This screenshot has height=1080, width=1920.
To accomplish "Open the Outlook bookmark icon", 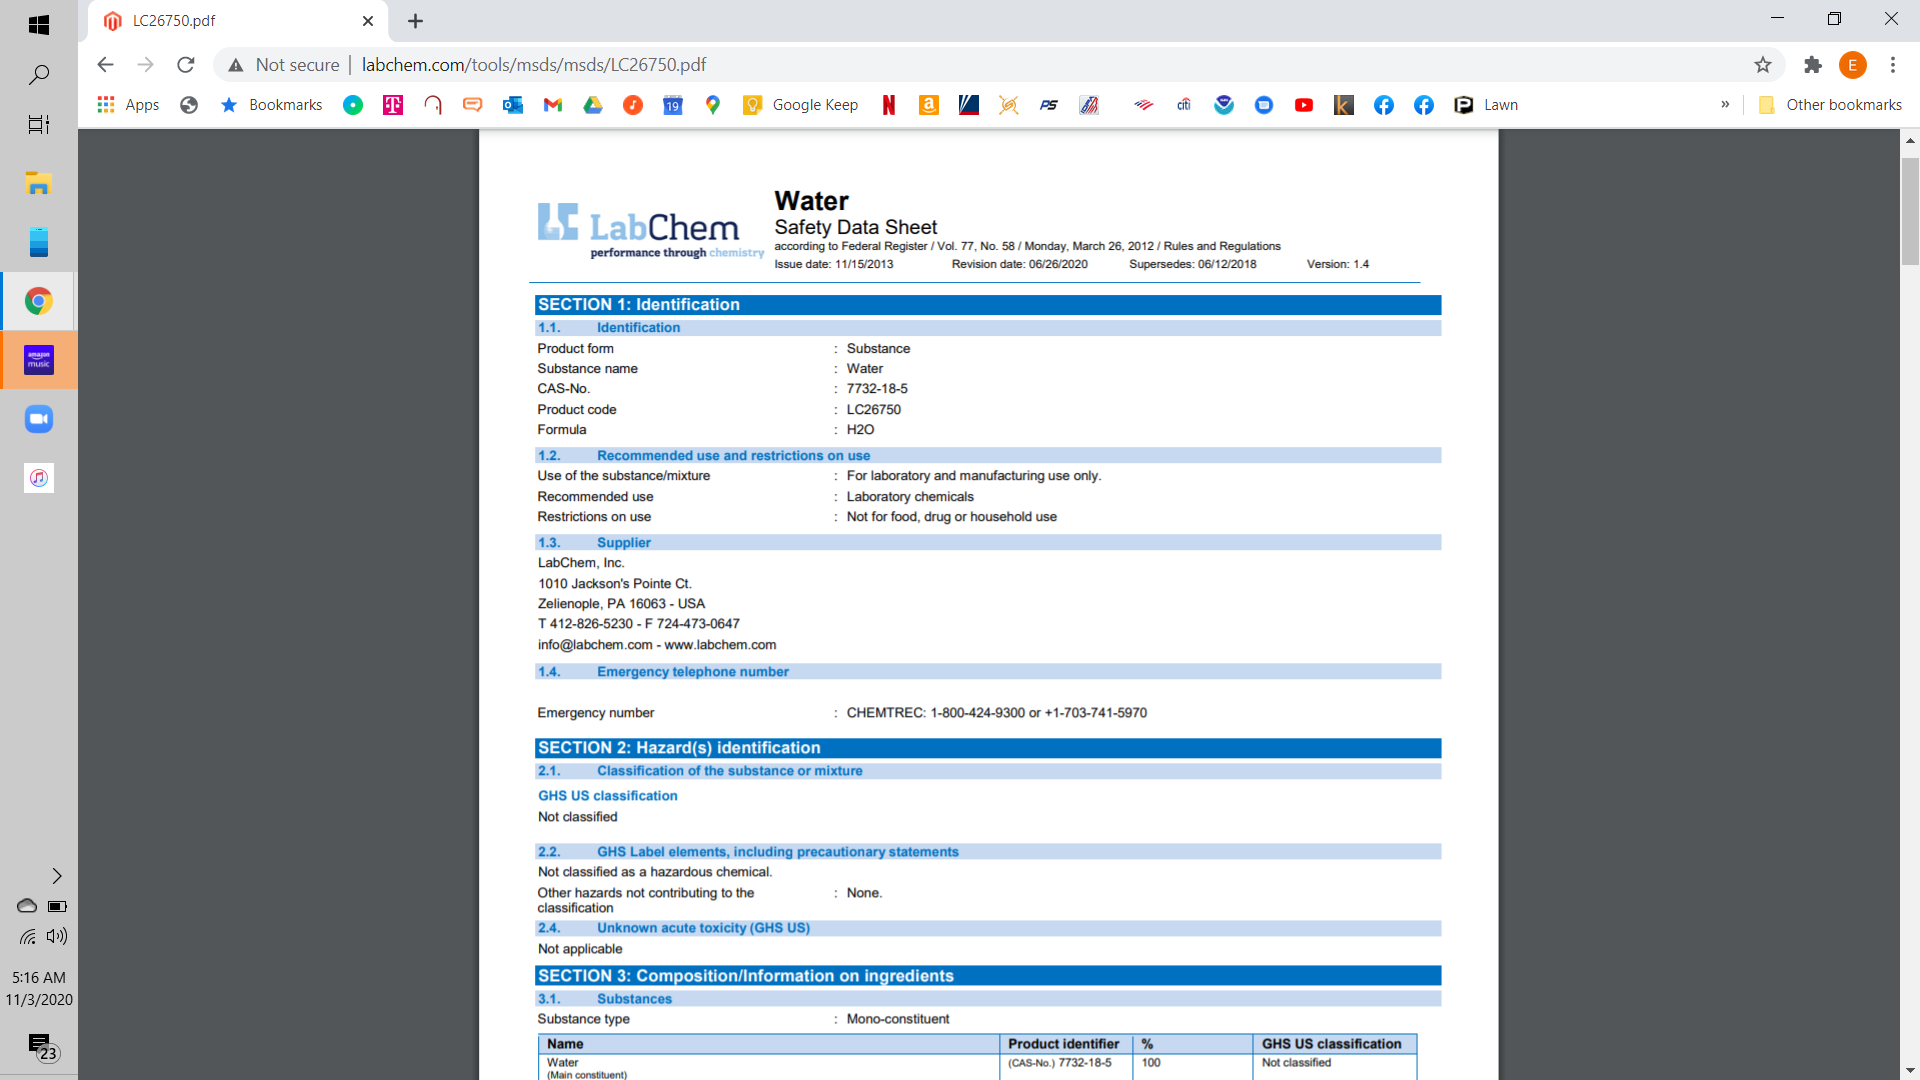I will tap(513, 105).
